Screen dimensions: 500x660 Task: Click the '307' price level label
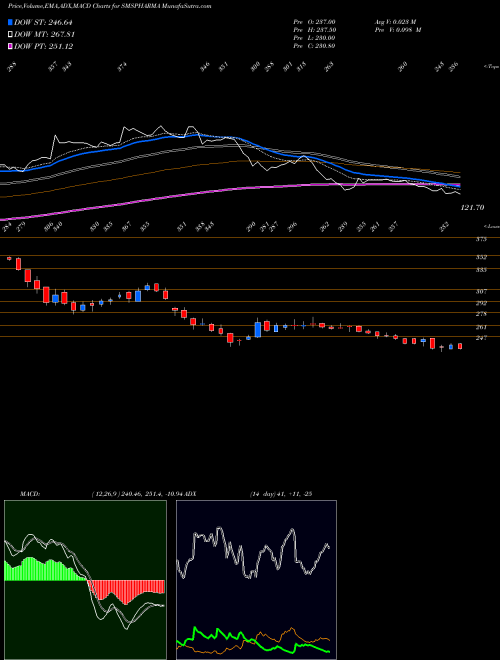[x=481, y=291]
